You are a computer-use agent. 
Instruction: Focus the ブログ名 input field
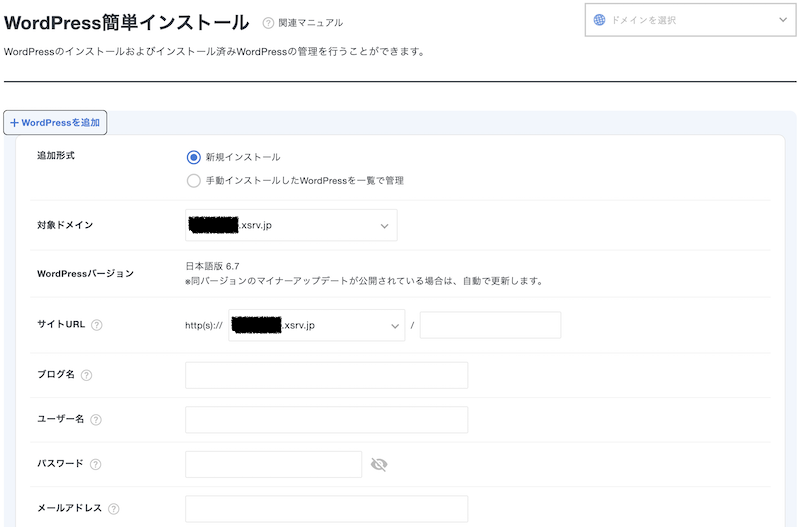pos(327,375)
